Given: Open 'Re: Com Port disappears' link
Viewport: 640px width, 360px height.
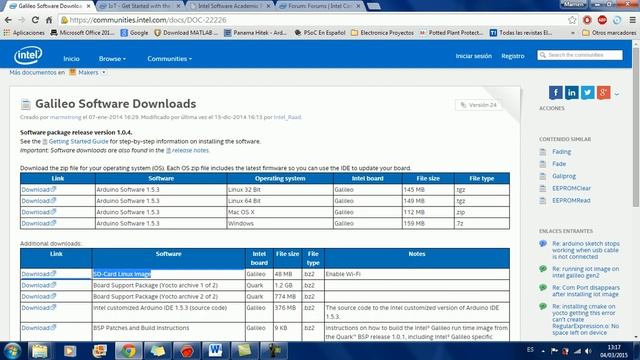Looking at the screenshot, I should tap(586, 291).
